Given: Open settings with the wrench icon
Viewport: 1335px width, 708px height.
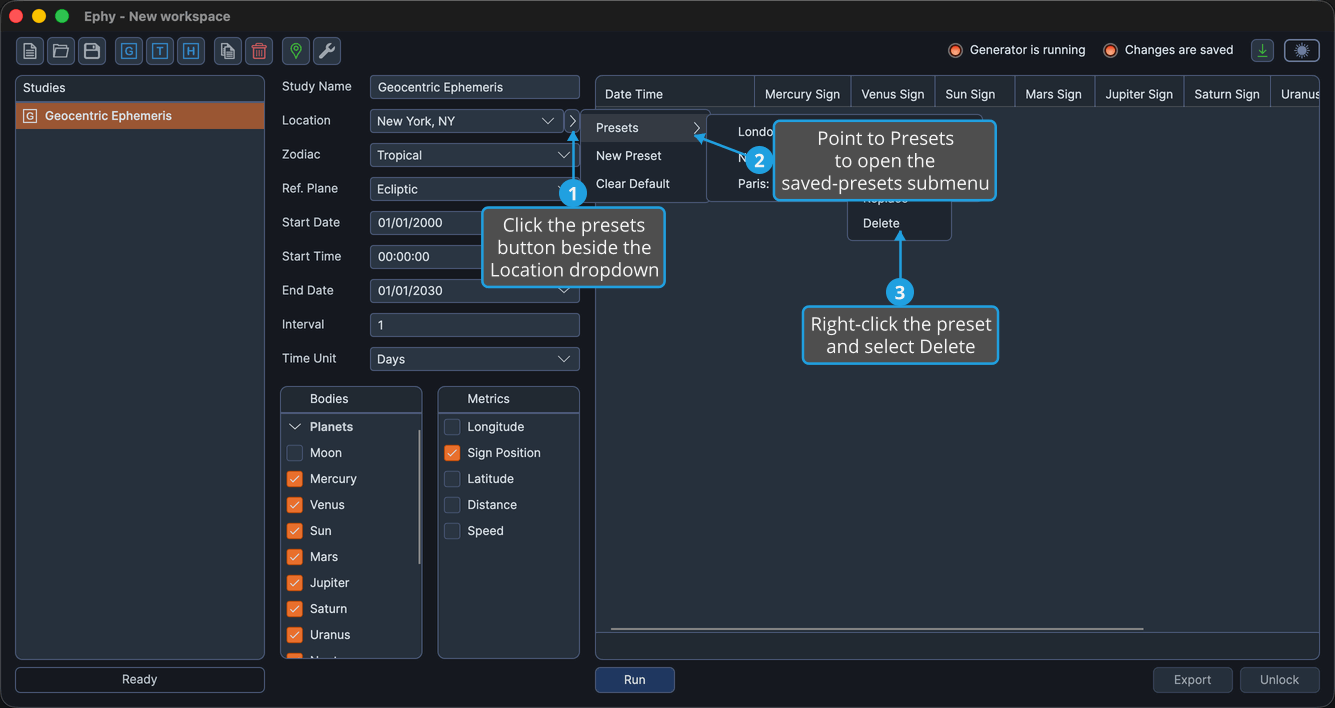Looking at the screenshot, I should coord(327,51).
